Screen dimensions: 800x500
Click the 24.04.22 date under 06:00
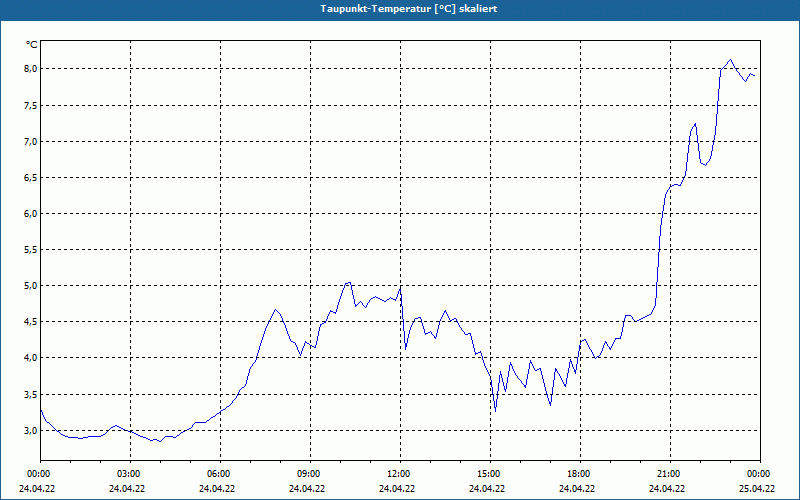217,489
